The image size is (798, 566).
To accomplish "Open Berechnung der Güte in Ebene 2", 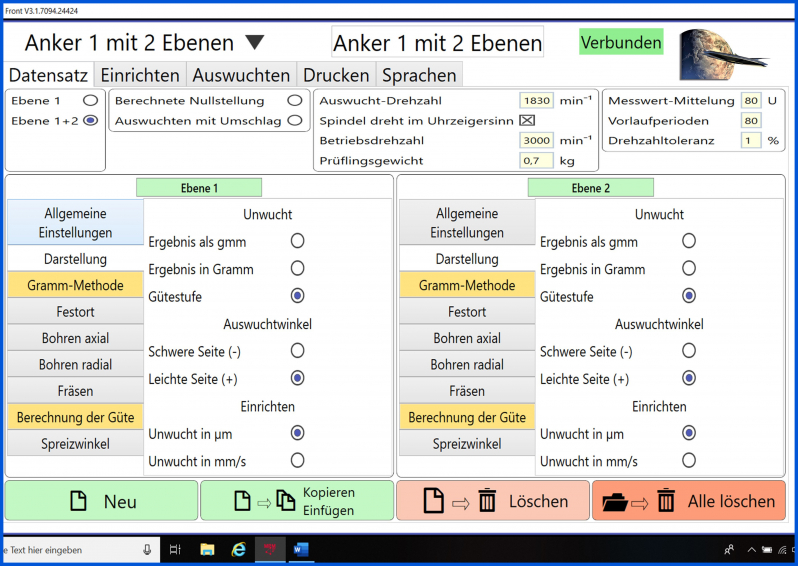I will click(467, 417).
